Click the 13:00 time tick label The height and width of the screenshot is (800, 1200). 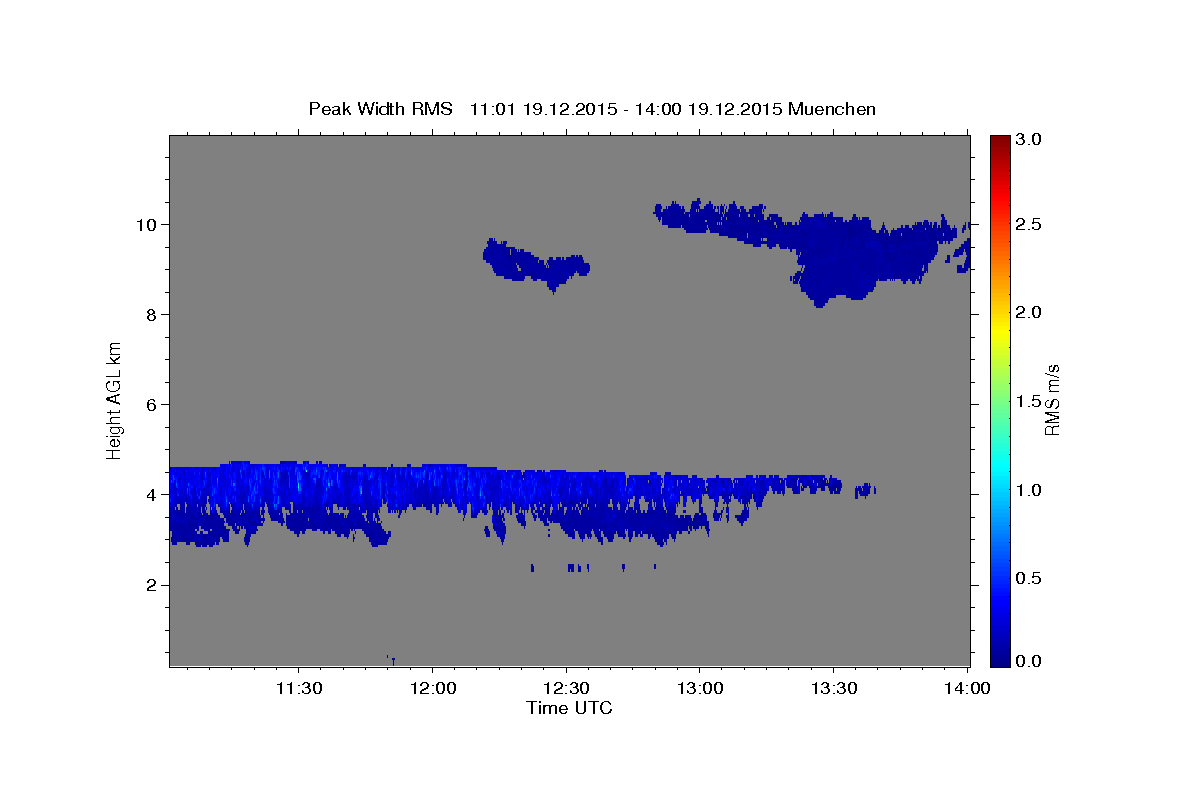(700, 689)
